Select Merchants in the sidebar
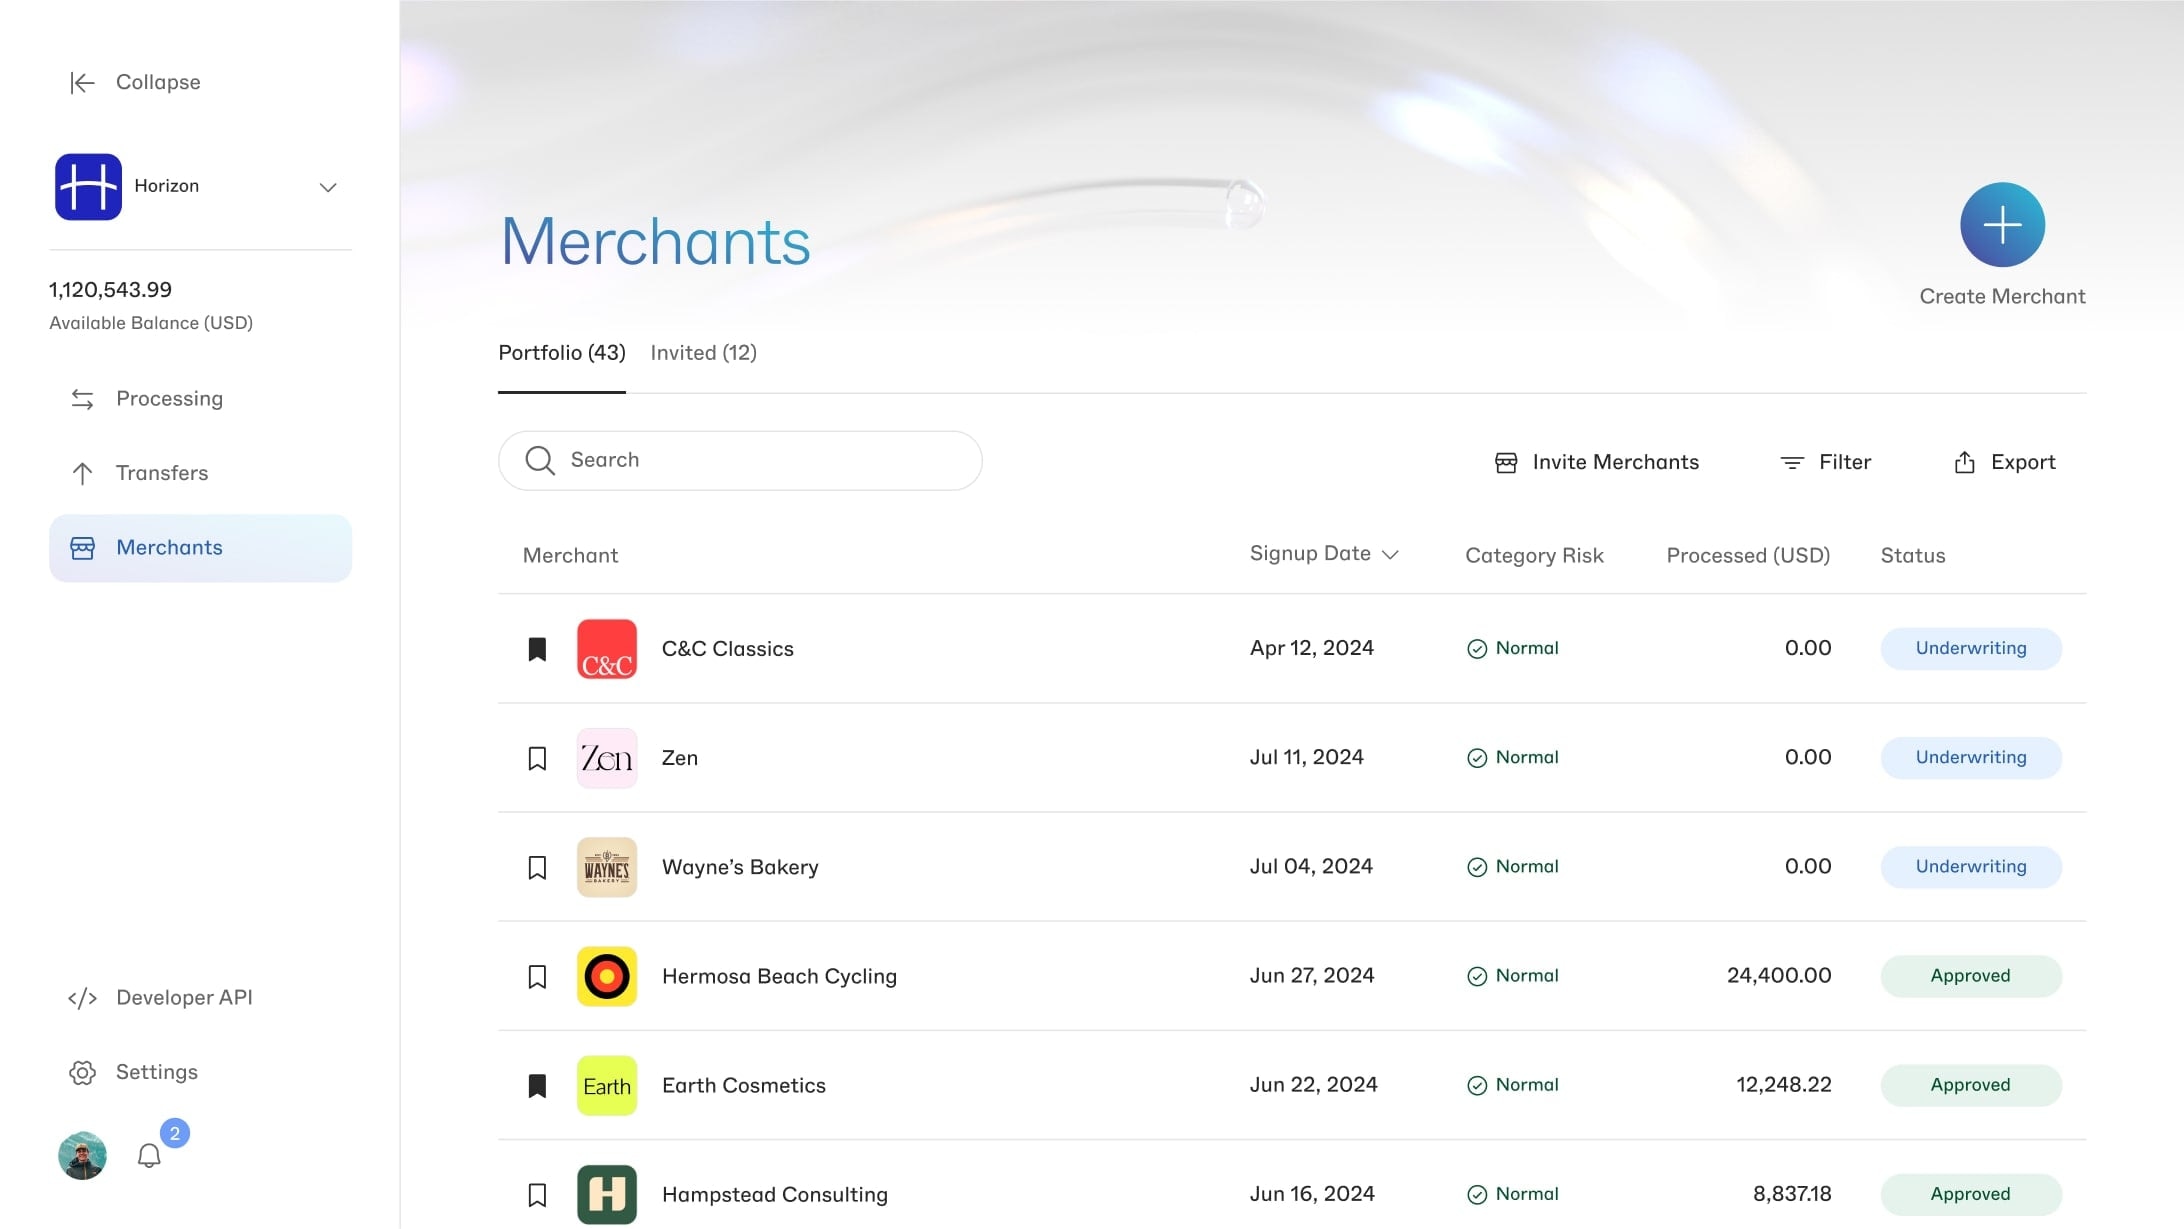 pyautogui.click(x=200, y=548)
